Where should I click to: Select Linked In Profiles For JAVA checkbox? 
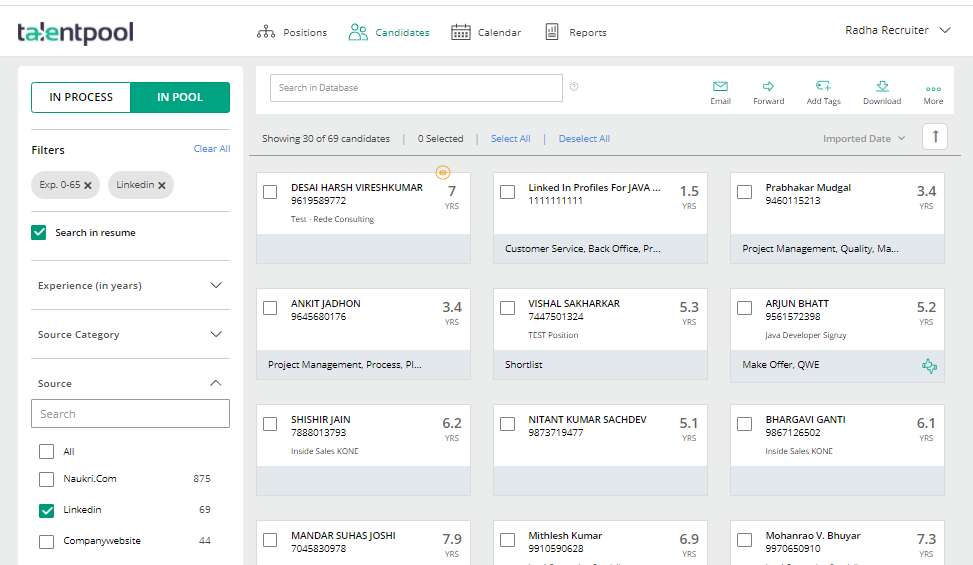click(x=508, y=192)
